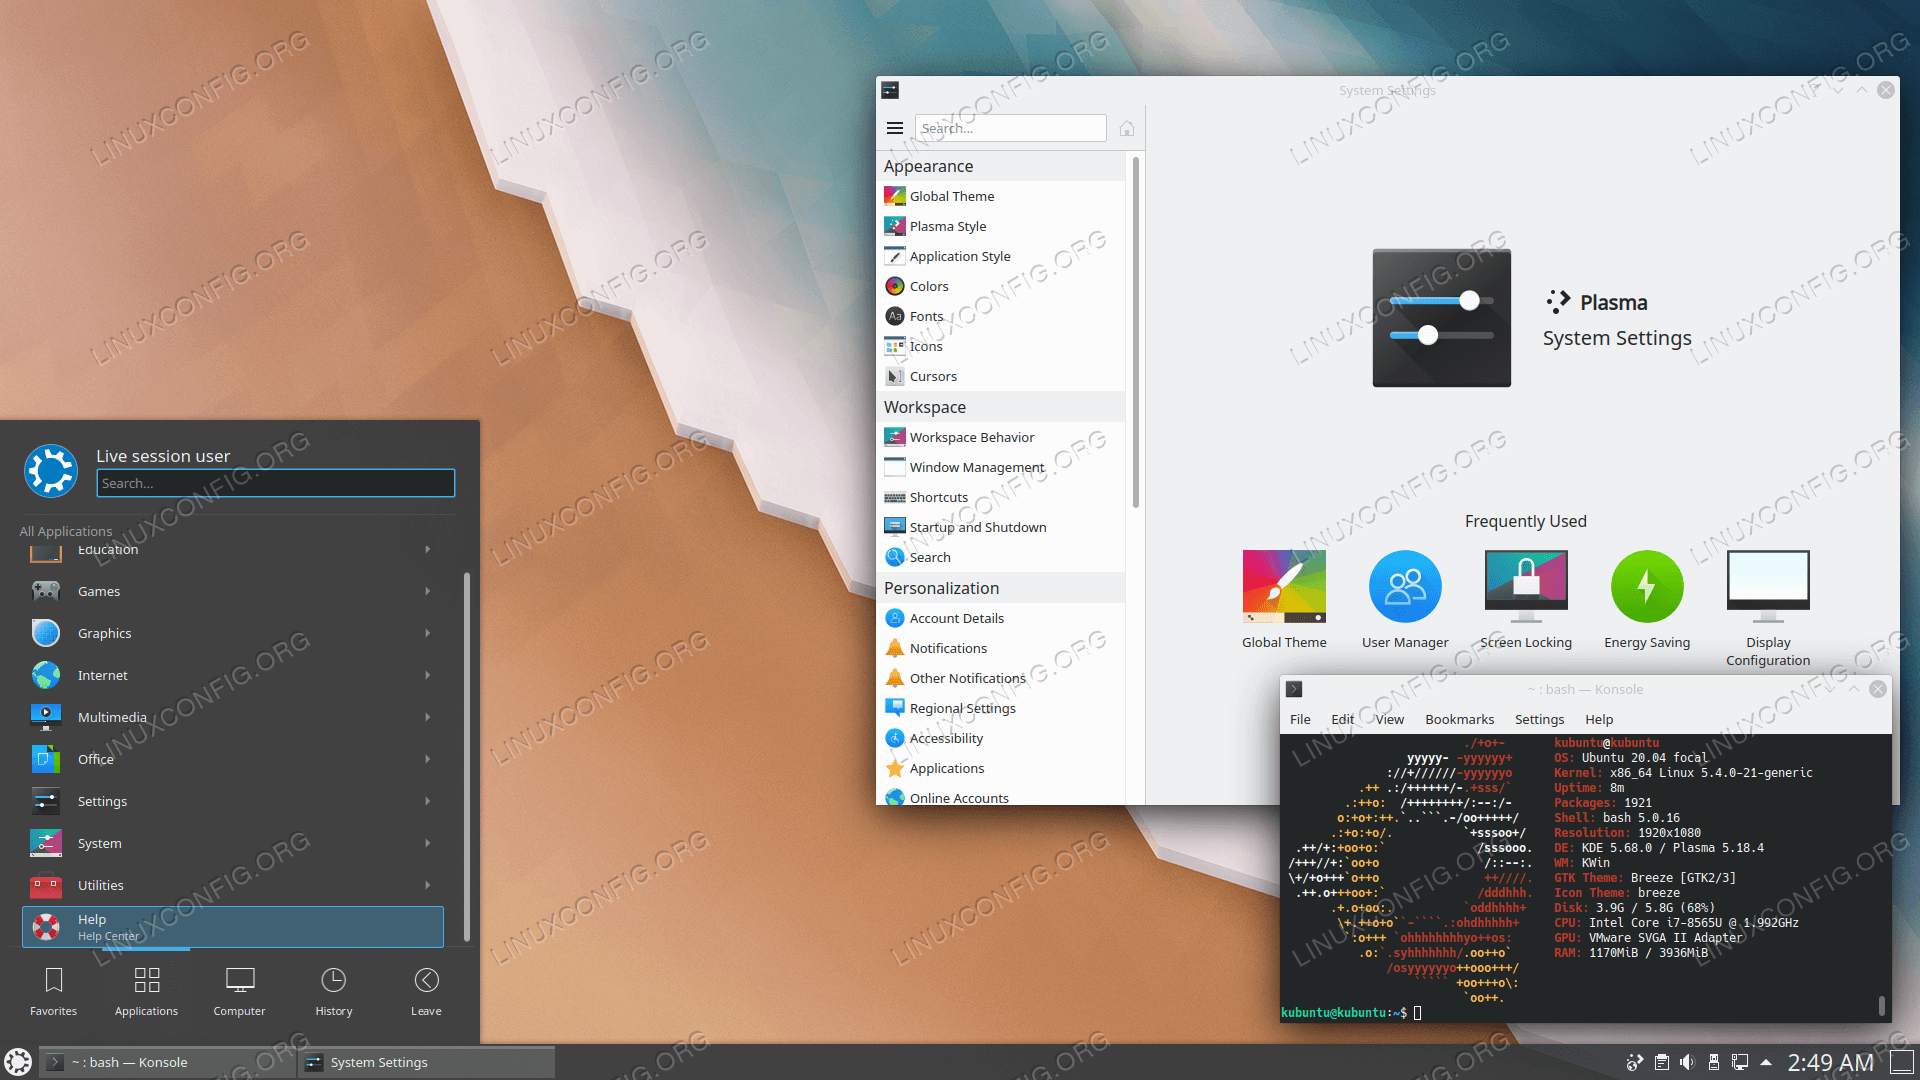
Task: Open Workspace Behavior settings
Action: 1000,437
